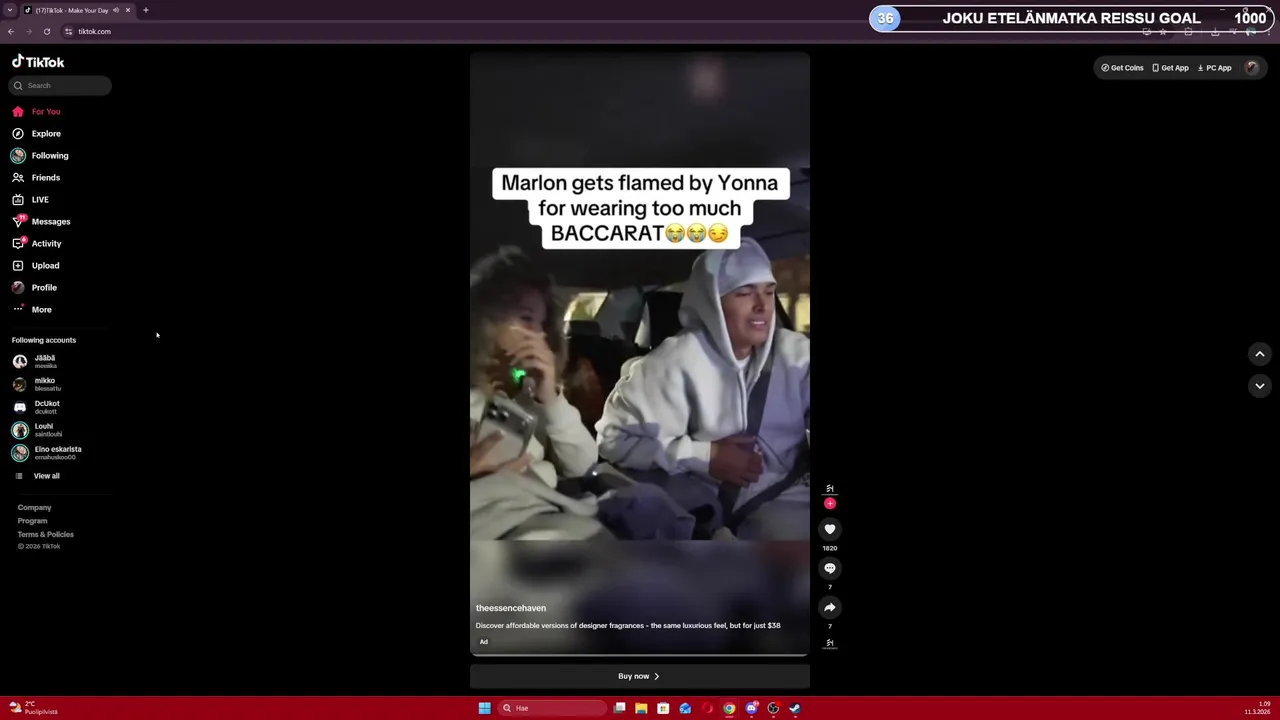Open OBS Studio from the taskbar
Viewport: 1280px width, 720px height.
click(x=773, y=708)
